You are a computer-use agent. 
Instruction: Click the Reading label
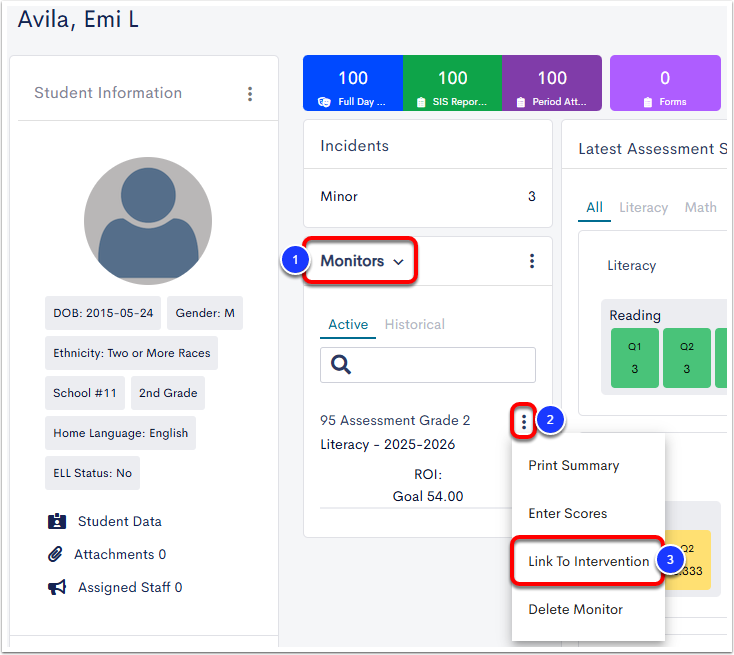[635, 315]
